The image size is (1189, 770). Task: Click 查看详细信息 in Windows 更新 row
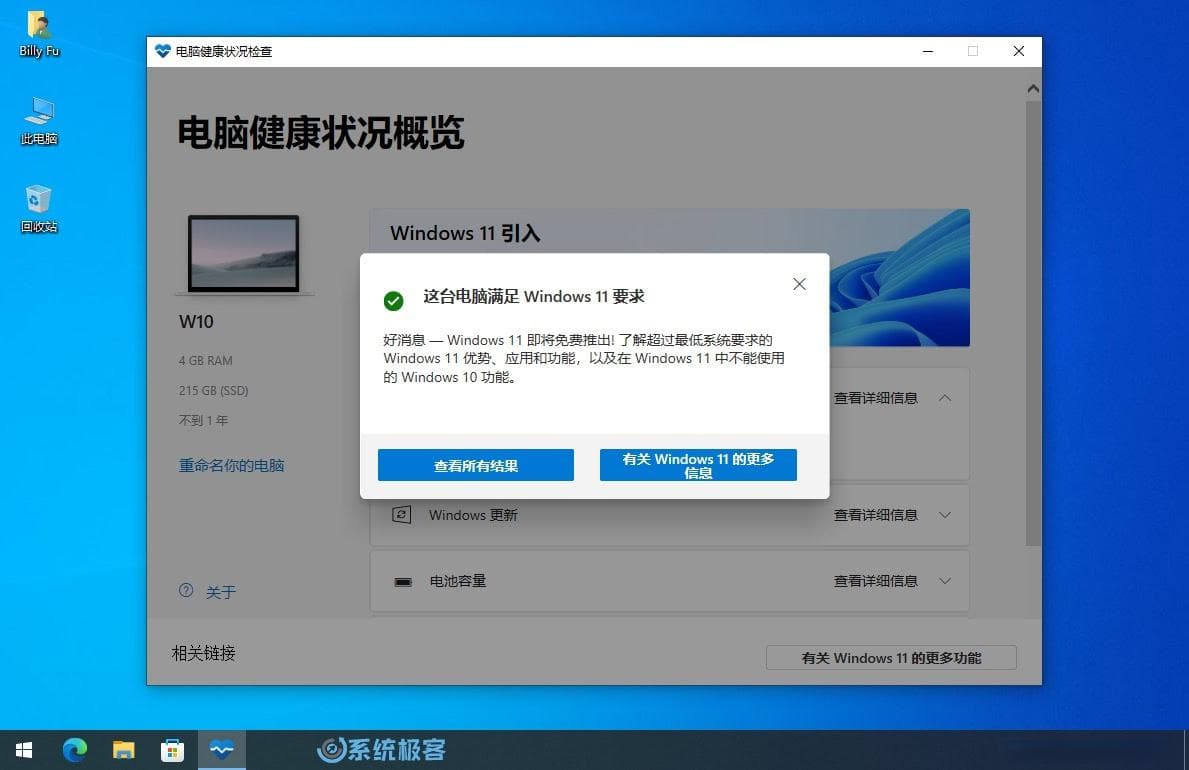876,515
